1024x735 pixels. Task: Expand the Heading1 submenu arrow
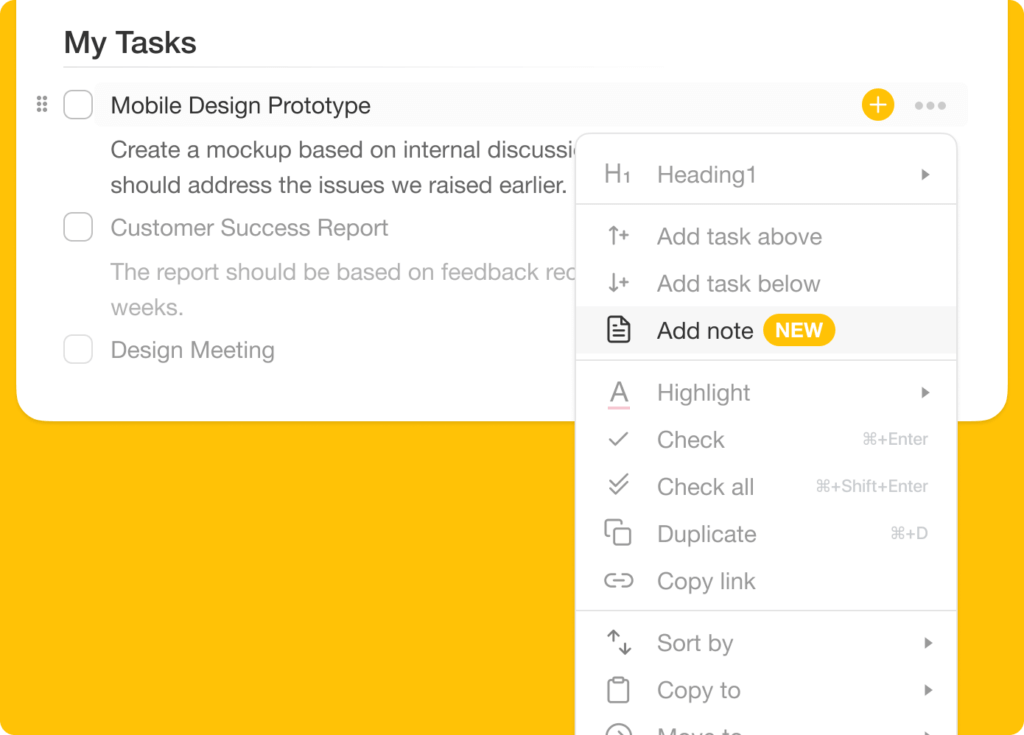point(926,175)
